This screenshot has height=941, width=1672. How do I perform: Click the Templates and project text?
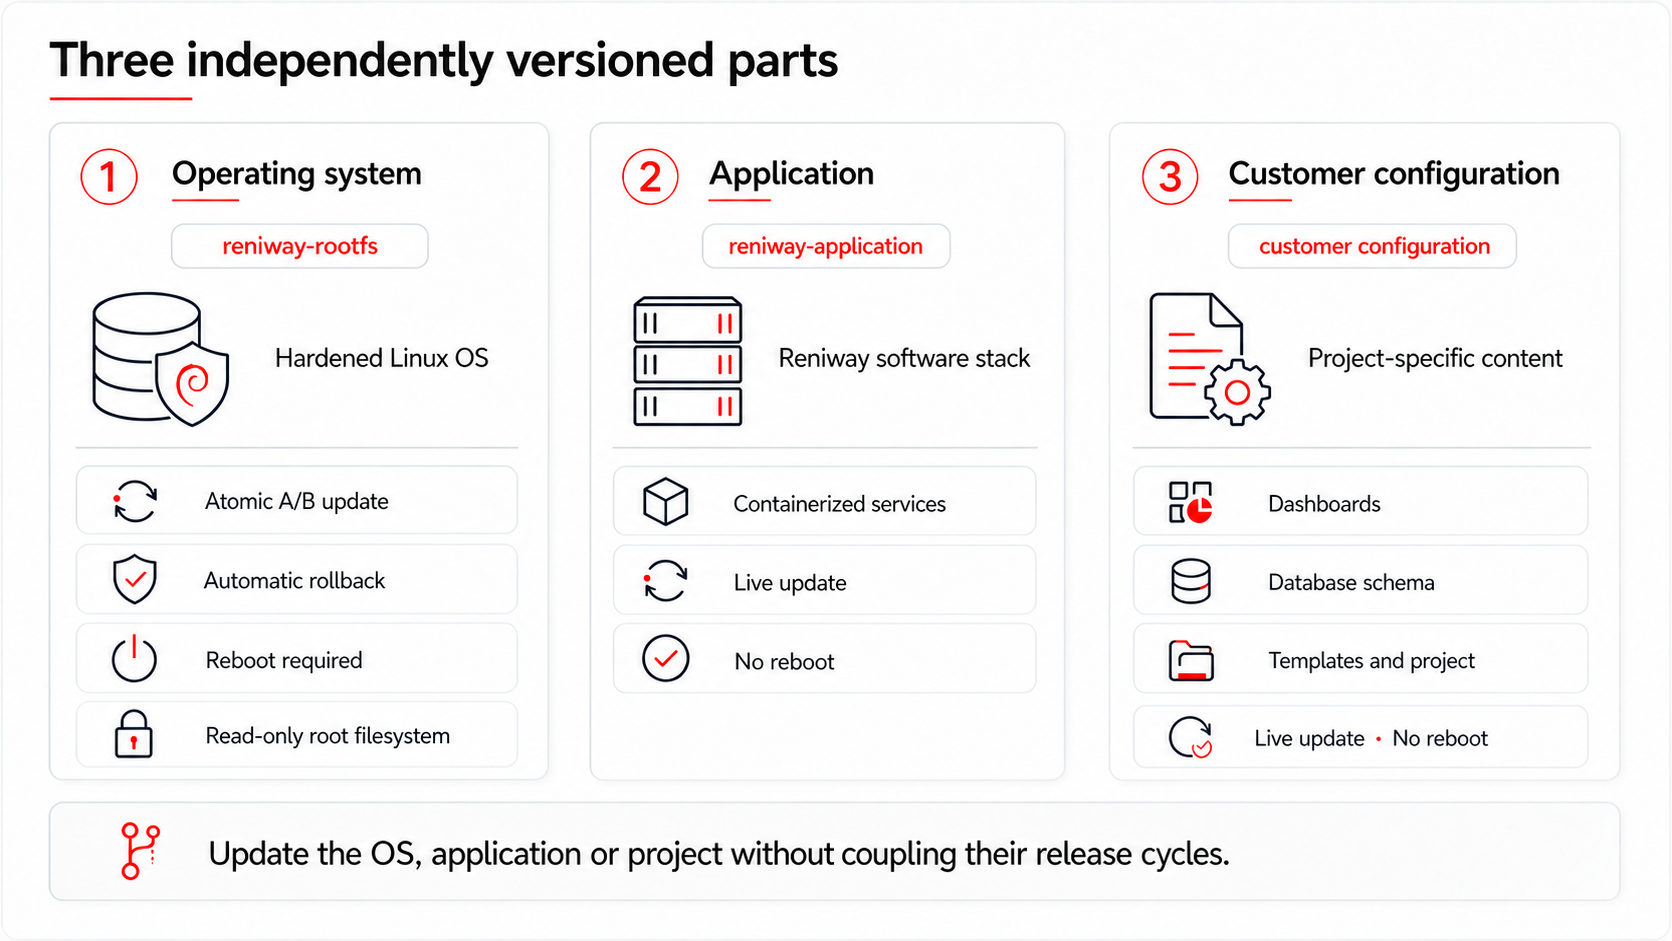click(1371, 661)
